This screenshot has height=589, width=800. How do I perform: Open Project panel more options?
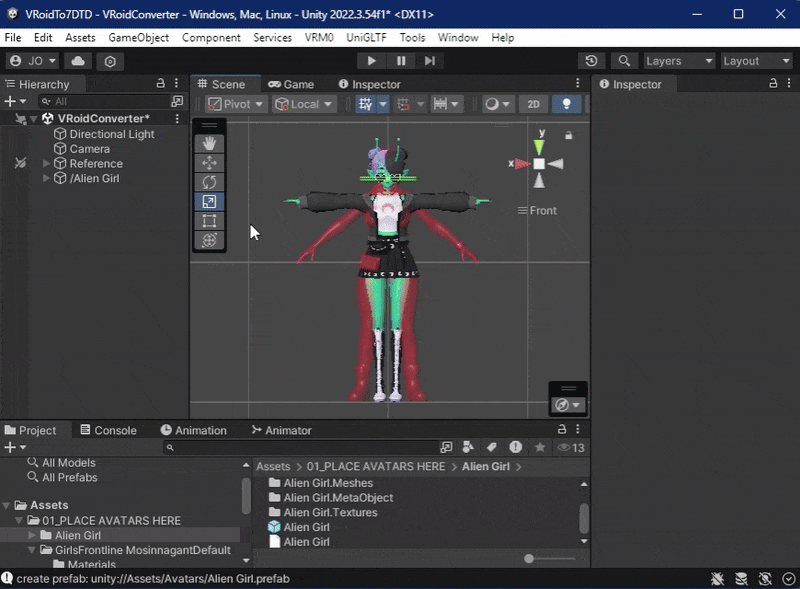(x=578, y=429)
